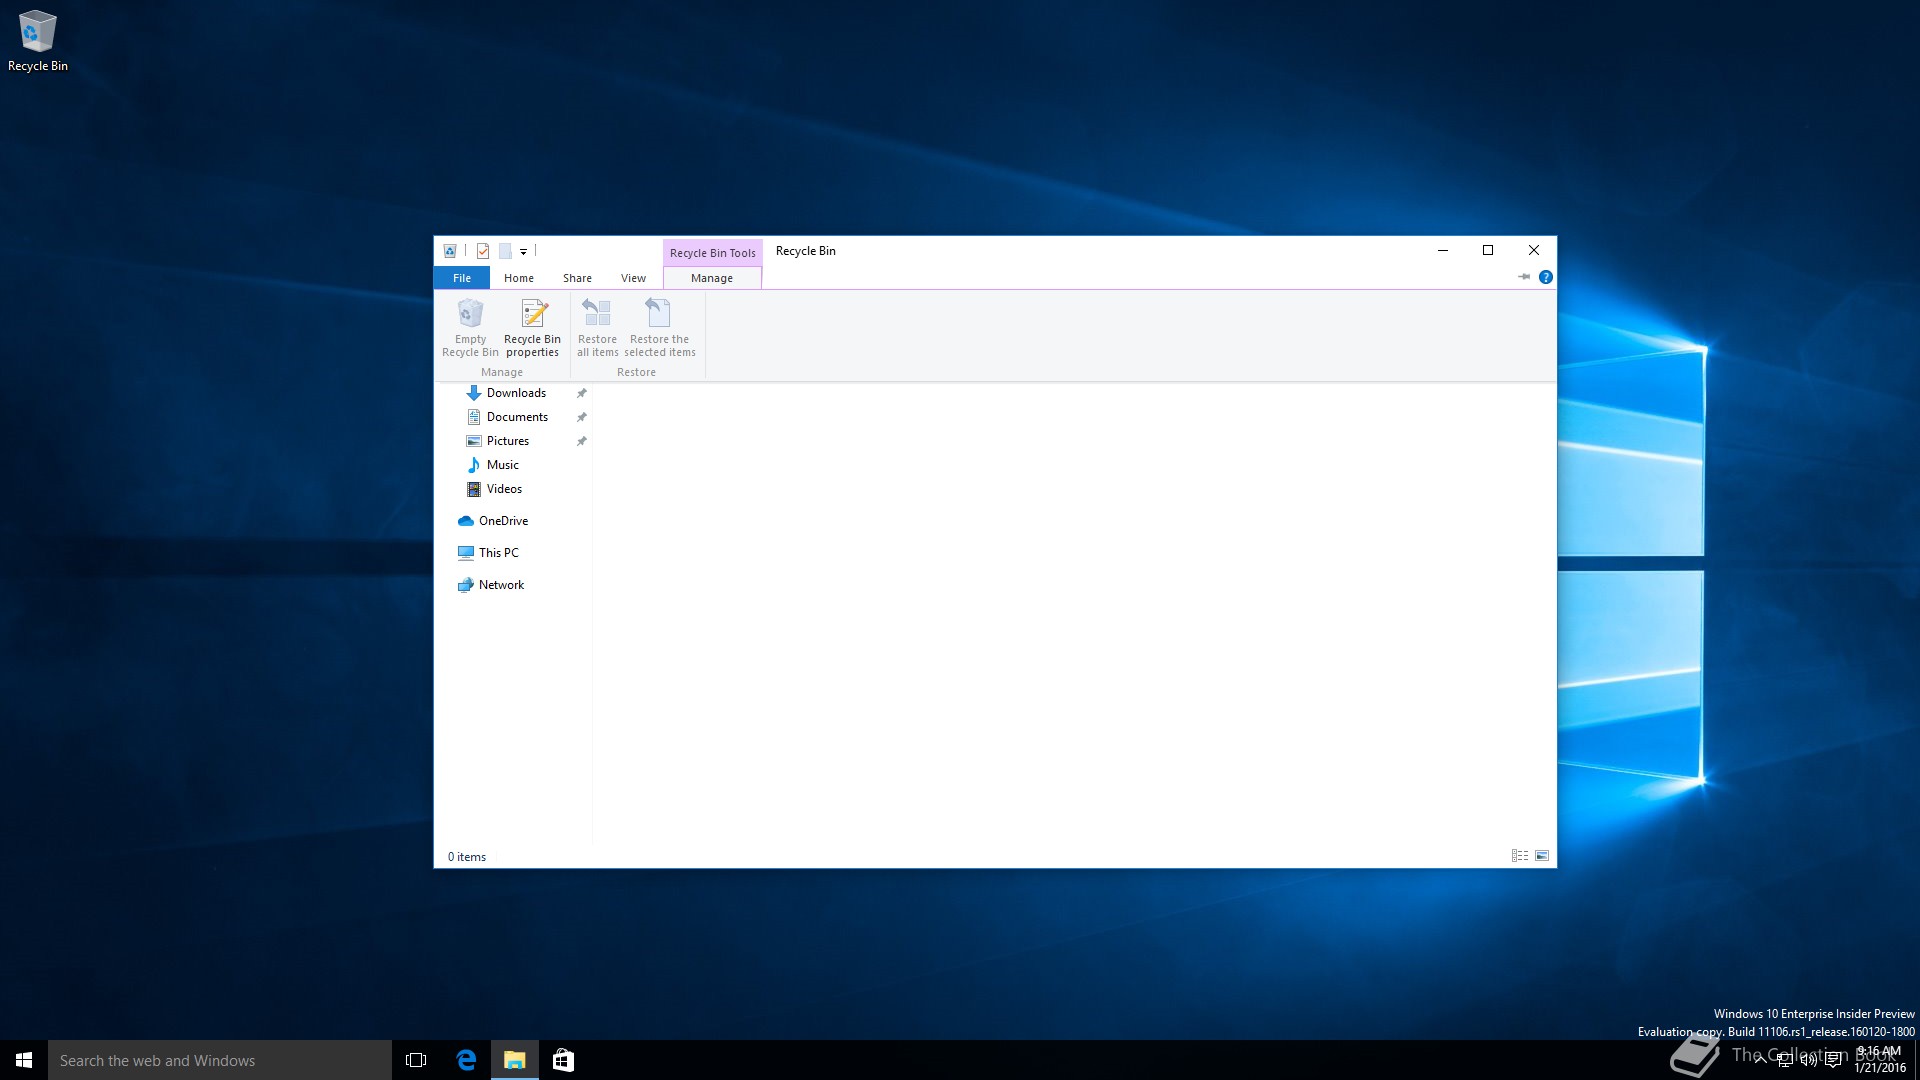1920x1080 pixels.
Task: Open the Store app on taskbar
Action: 563,1060
